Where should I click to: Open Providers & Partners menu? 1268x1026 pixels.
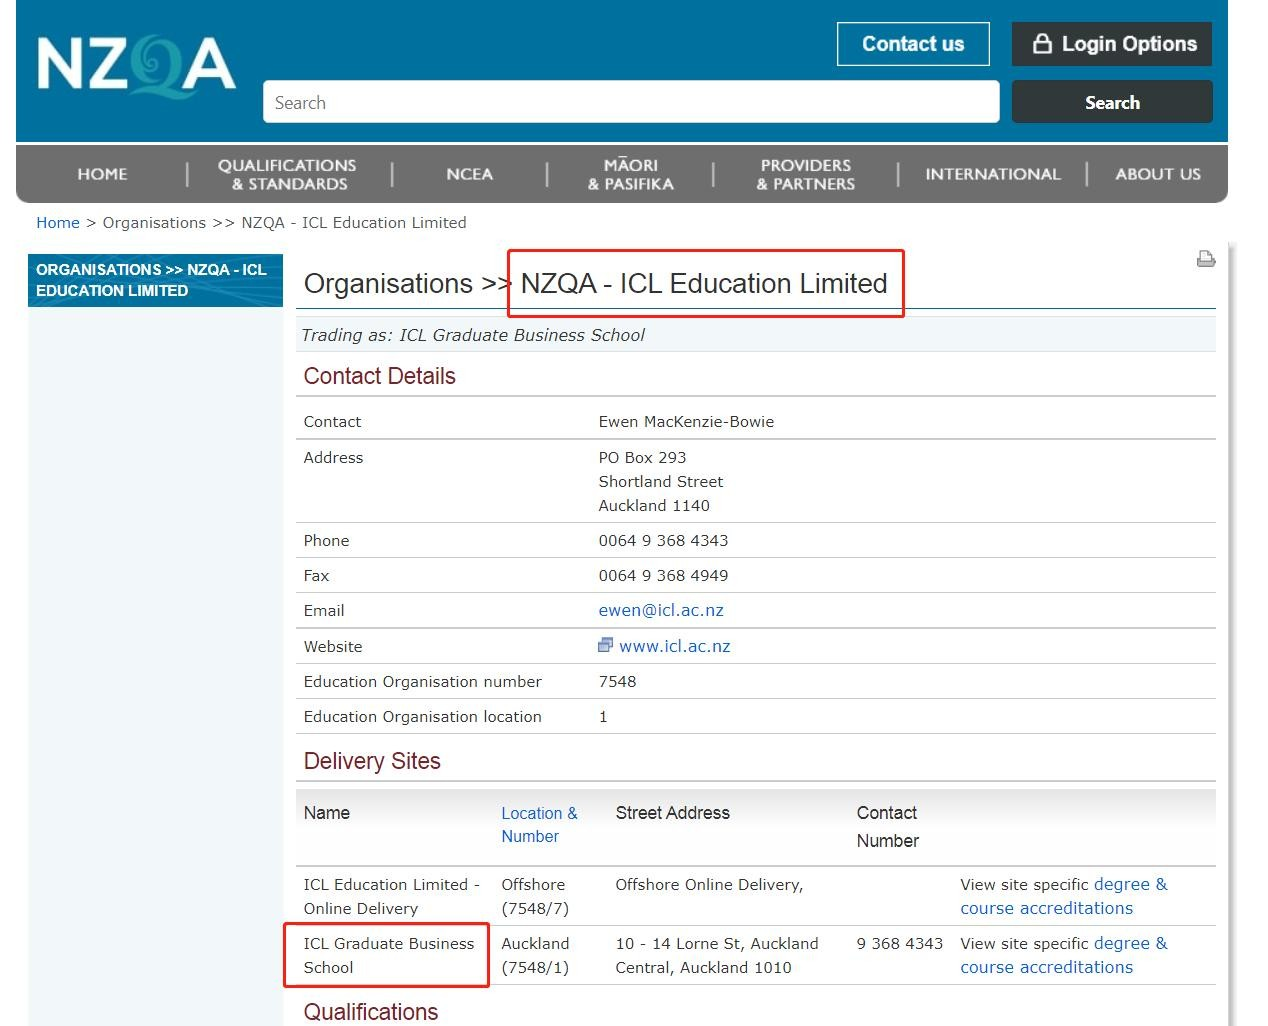[x=806, y=174]
